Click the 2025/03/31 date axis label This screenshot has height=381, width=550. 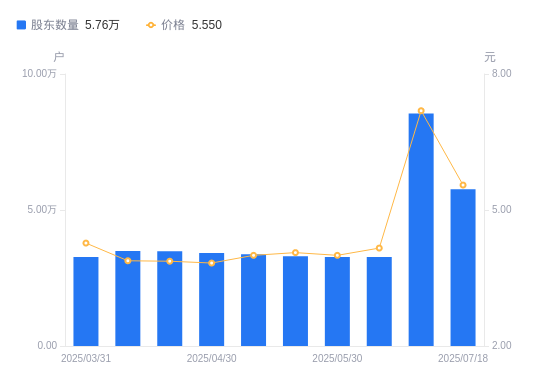[x=86, y=358]
